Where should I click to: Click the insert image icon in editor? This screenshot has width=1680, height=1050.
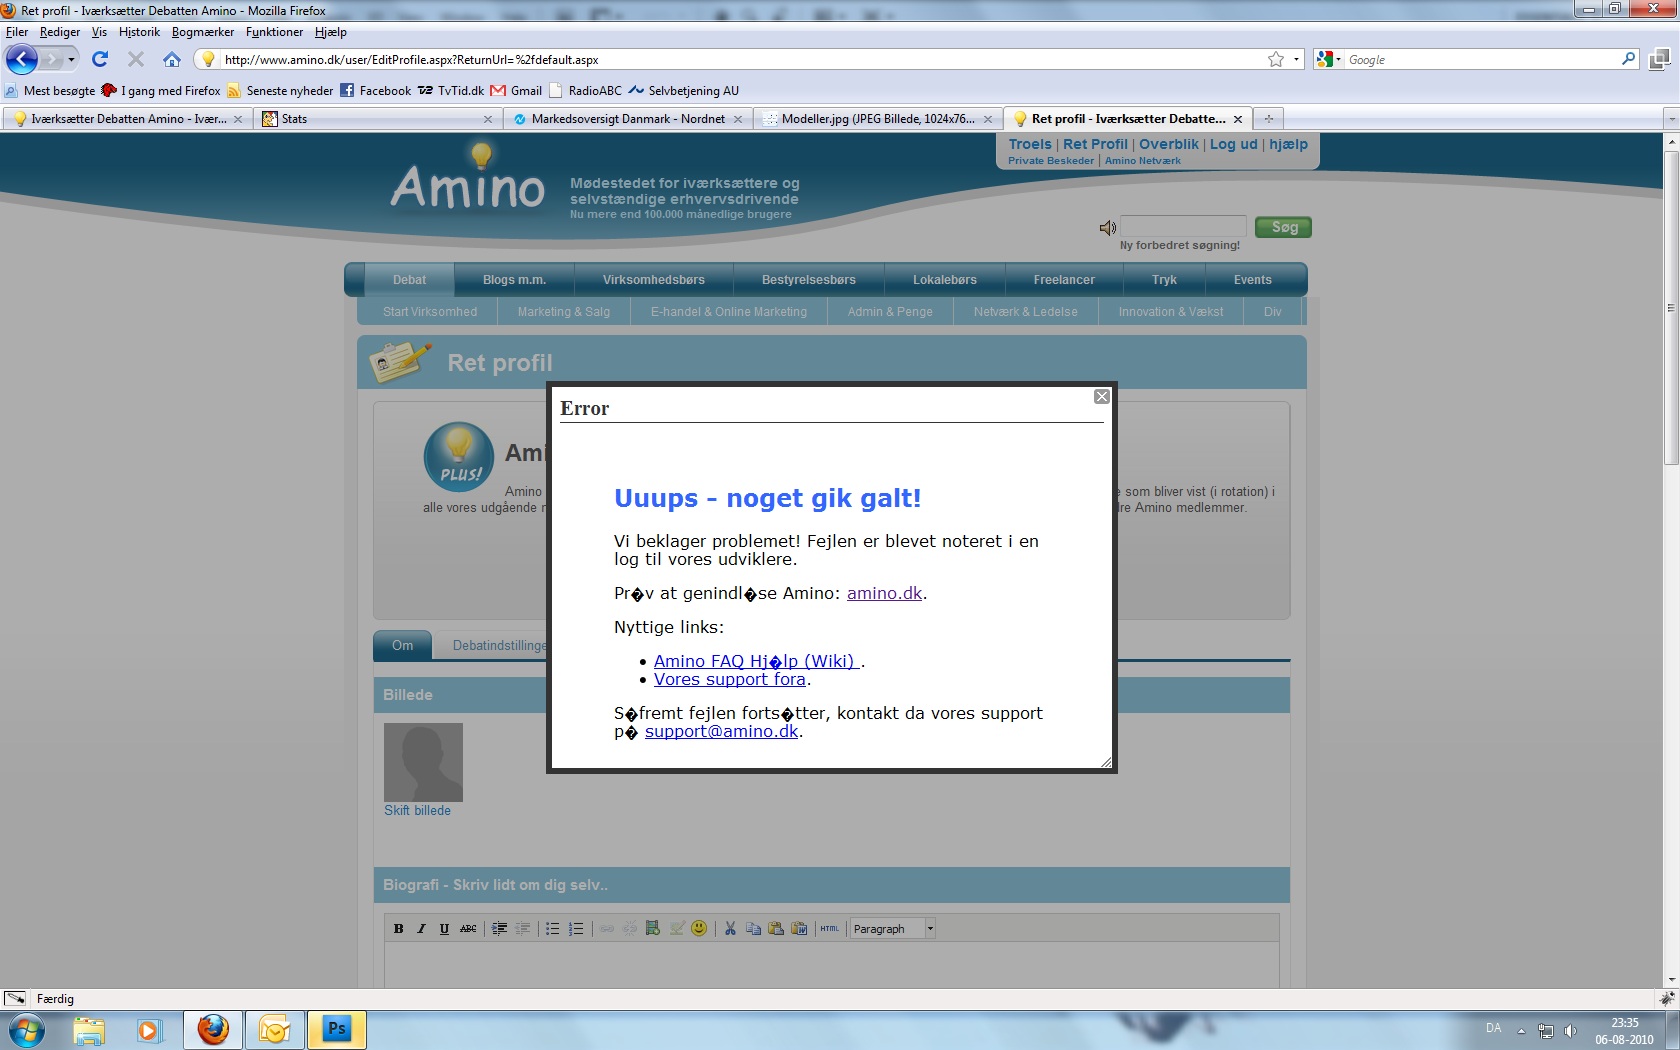(676, 928)
